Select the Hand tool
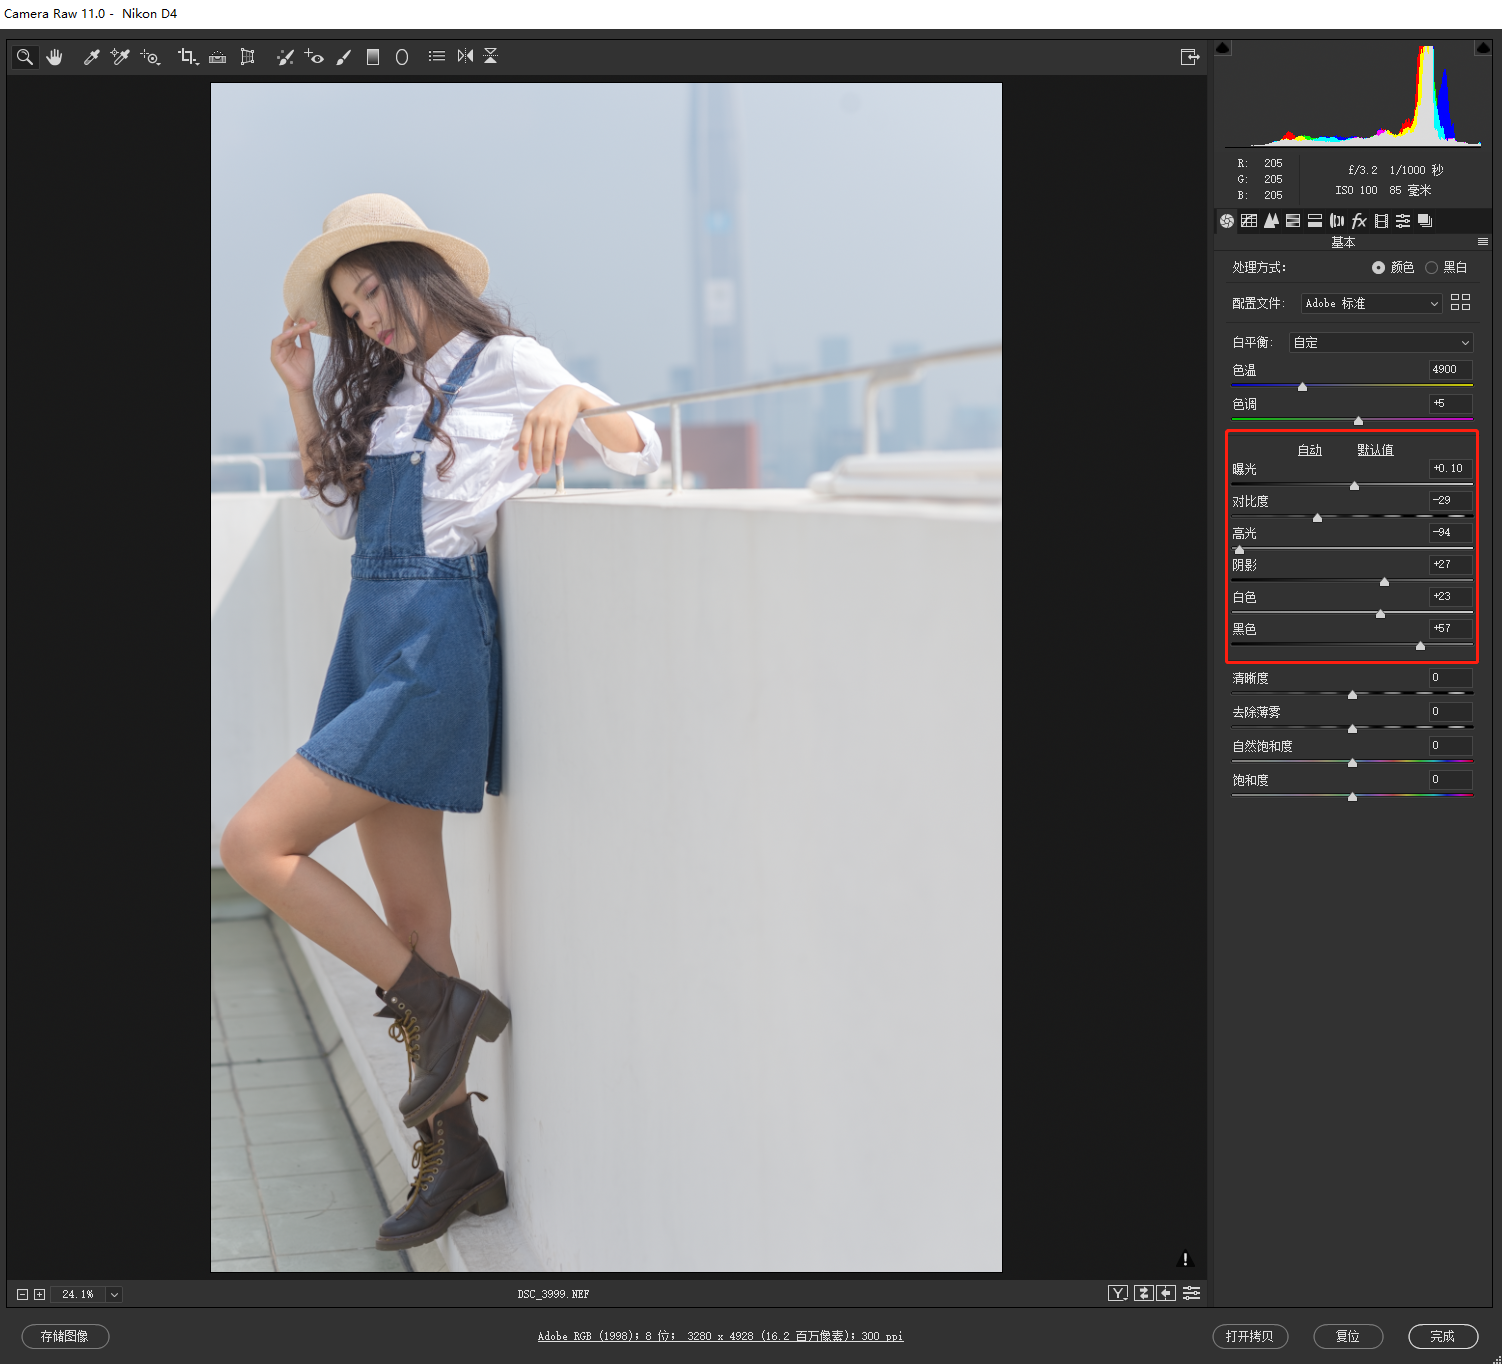The height and width of the screenshot is (1364, 1502). pyautogui.click(x=55, y=57)
